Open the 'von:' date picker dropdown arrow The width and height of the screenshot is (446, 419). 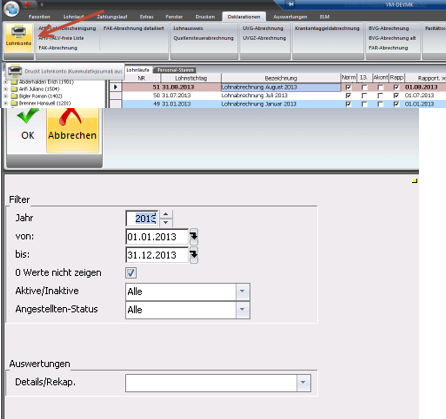point(194,237)
